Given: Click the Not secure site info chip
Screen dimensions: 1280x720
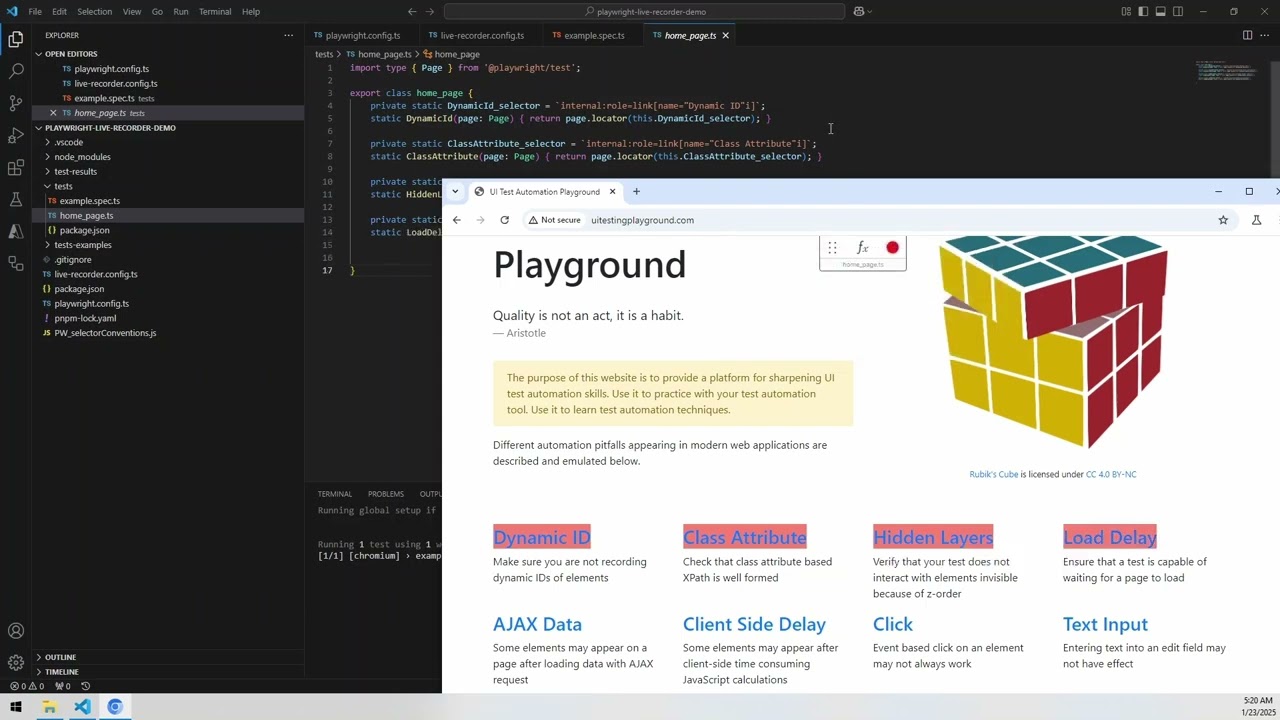Looking at the screenshot, I should coord(555,220).
